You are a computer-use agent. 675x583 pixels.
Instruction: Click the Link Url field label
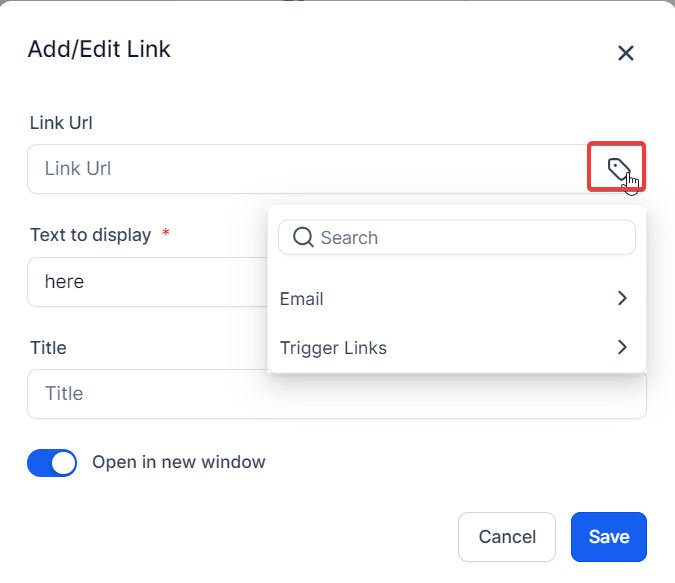tap(61, 123)
